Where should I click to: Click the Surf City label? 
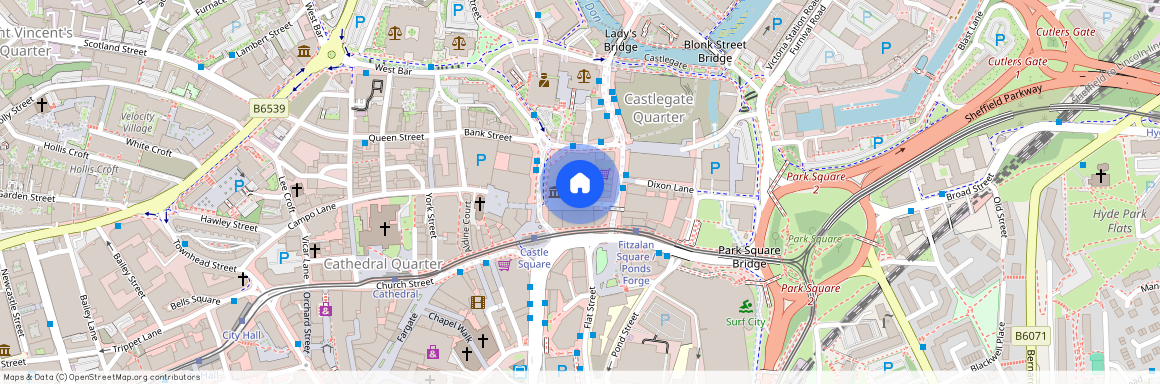click(x=746, y=322)
